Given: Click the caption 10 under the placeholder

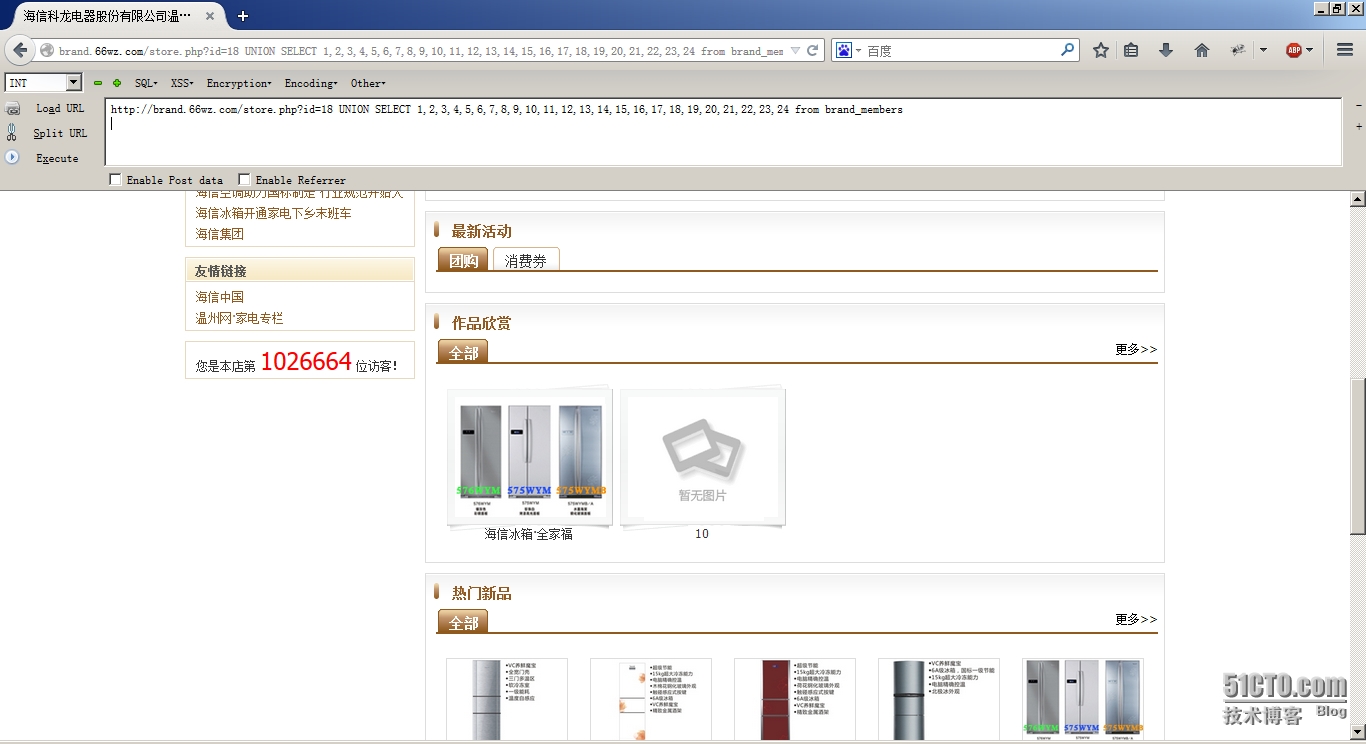Looking at the screenshot, I should [x=702, y=534].
